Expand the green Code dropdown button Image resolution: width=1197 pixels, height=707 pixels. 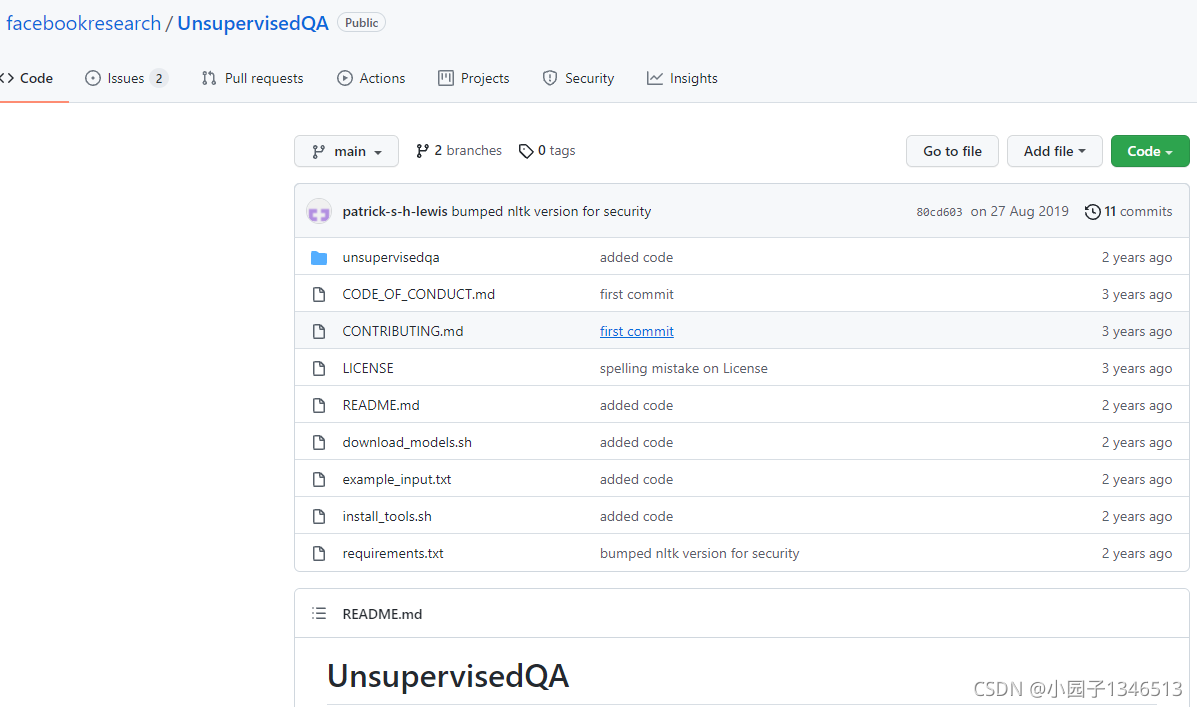coord(1150,151)
